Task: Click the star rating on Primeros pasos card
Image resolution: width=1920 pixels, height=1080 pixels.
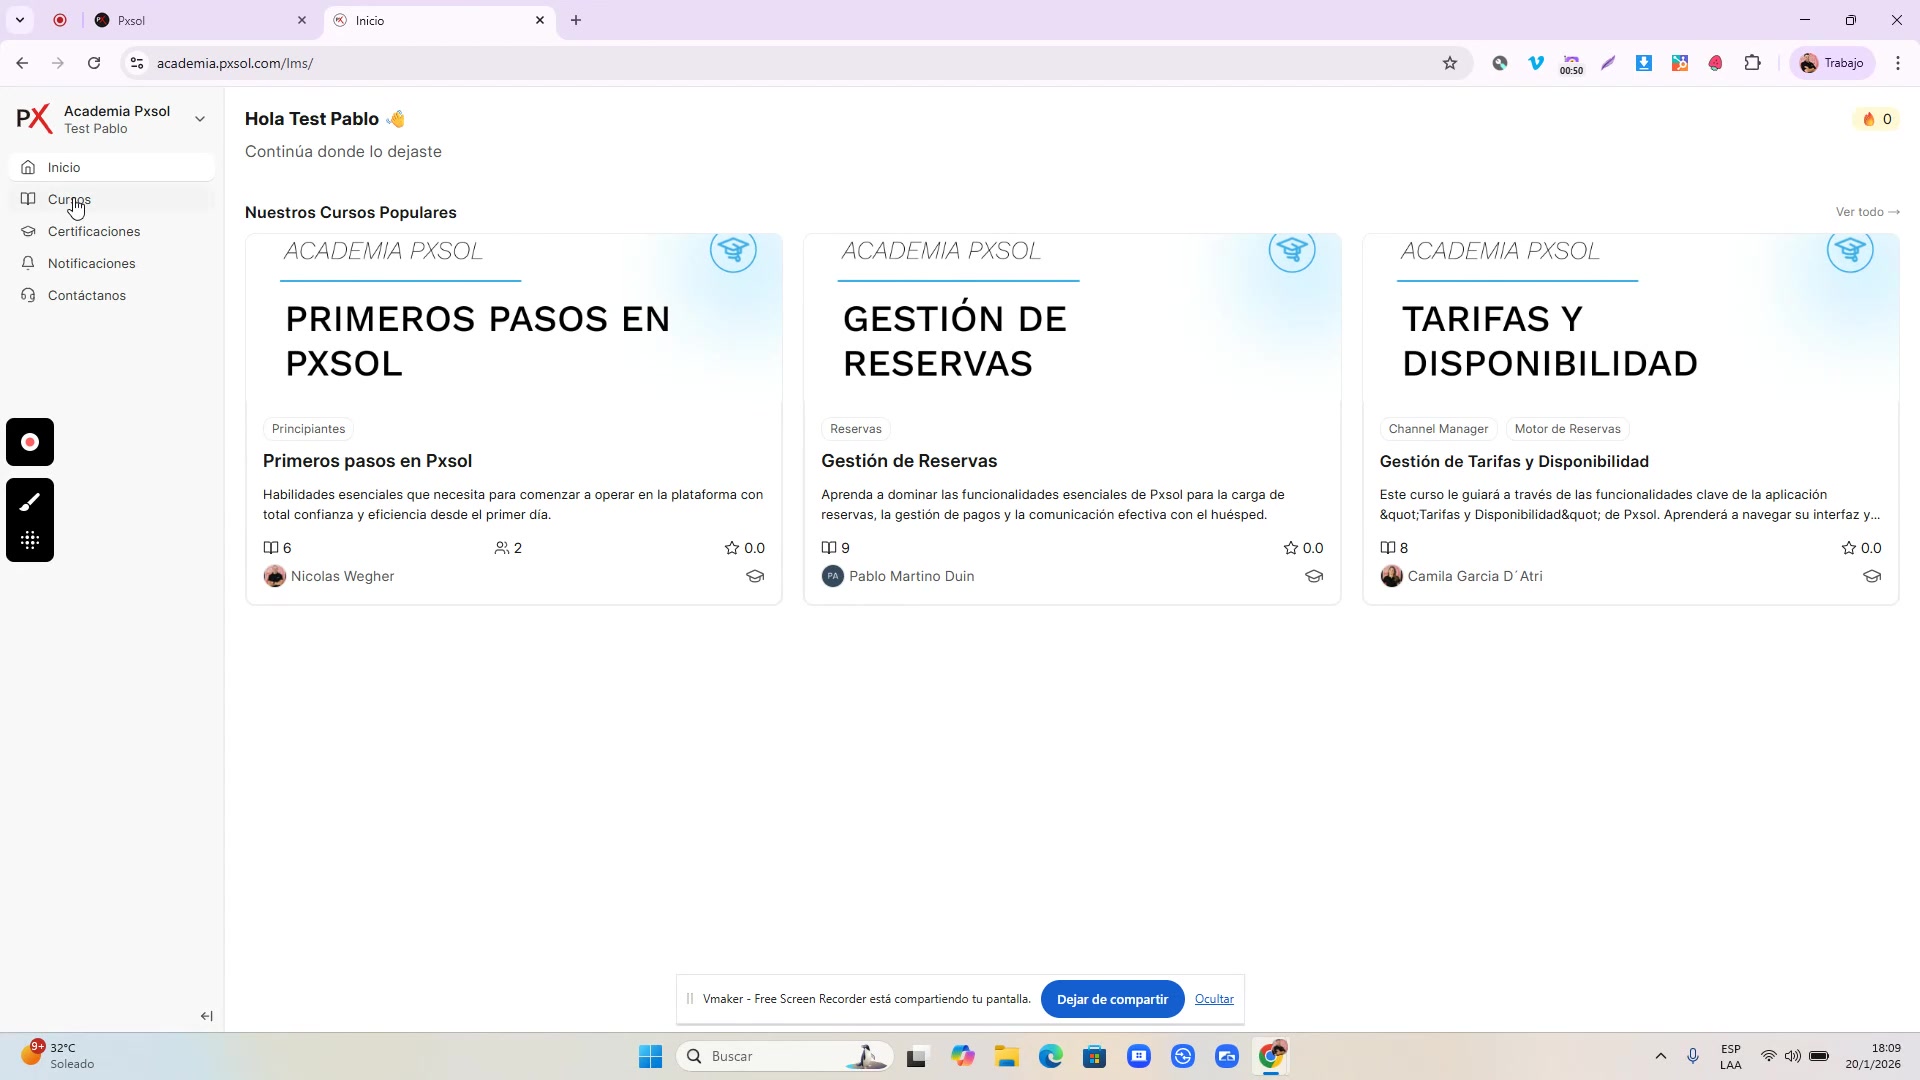Action: pos(745,548)
